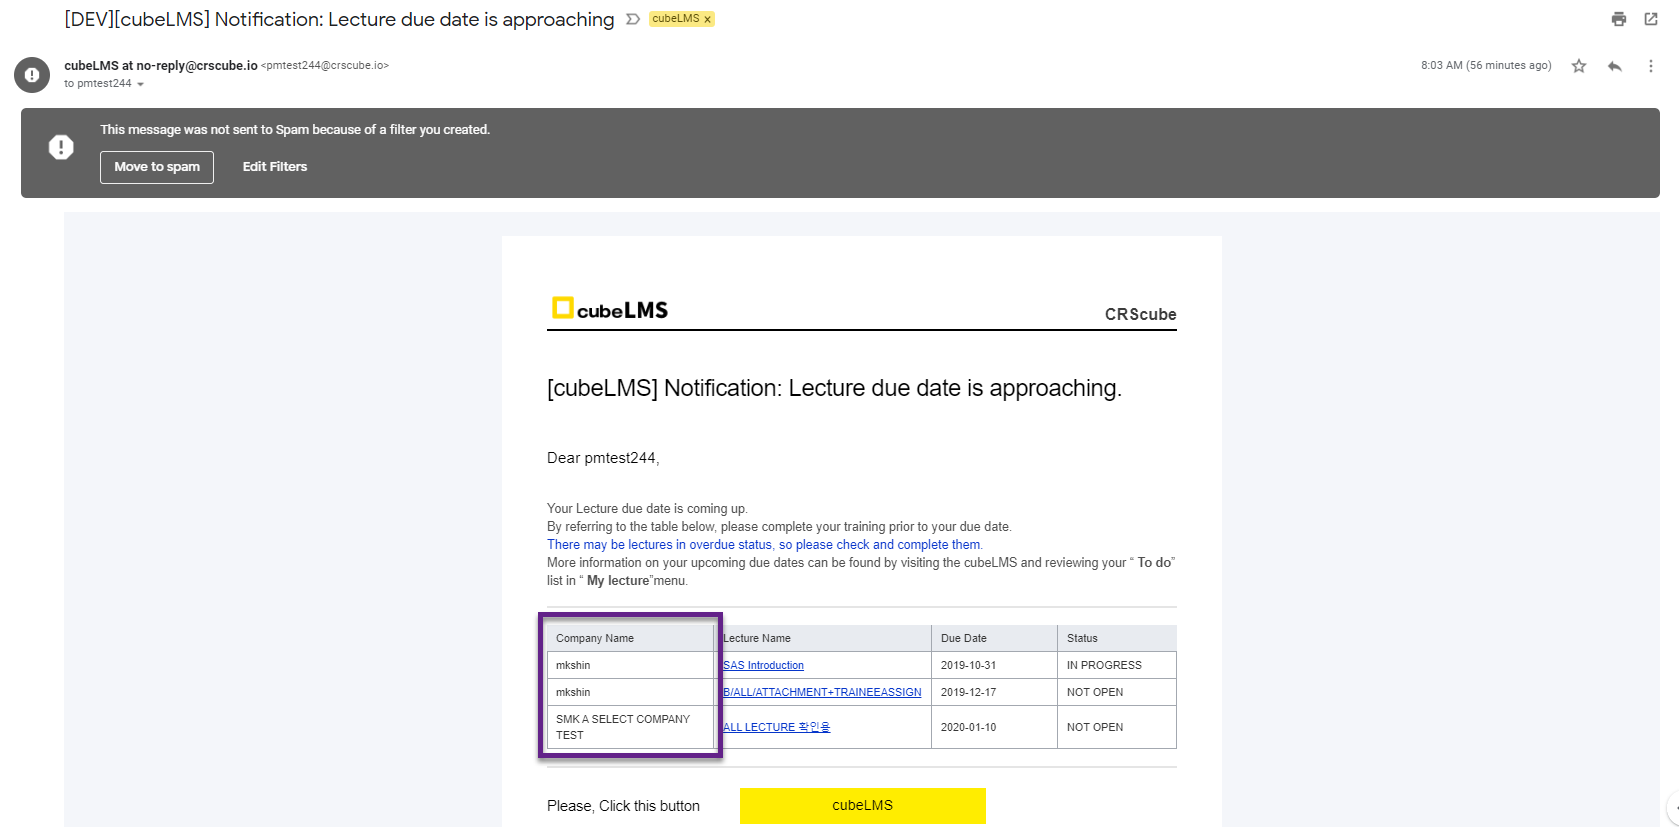
Task: Click the Company Name column header
Action: (x=595, y=638)
